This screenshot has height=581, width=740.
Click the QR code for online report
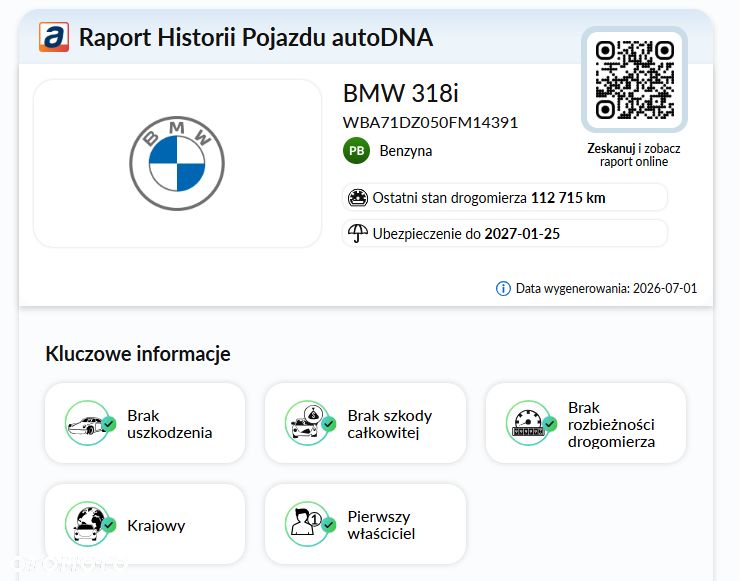point(634,80)
